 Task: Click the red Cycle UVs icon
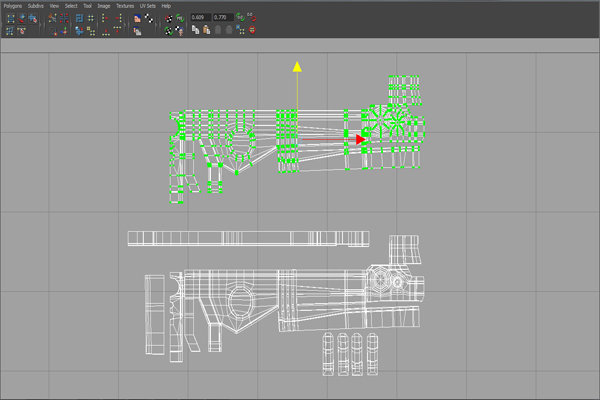[252, 30]
